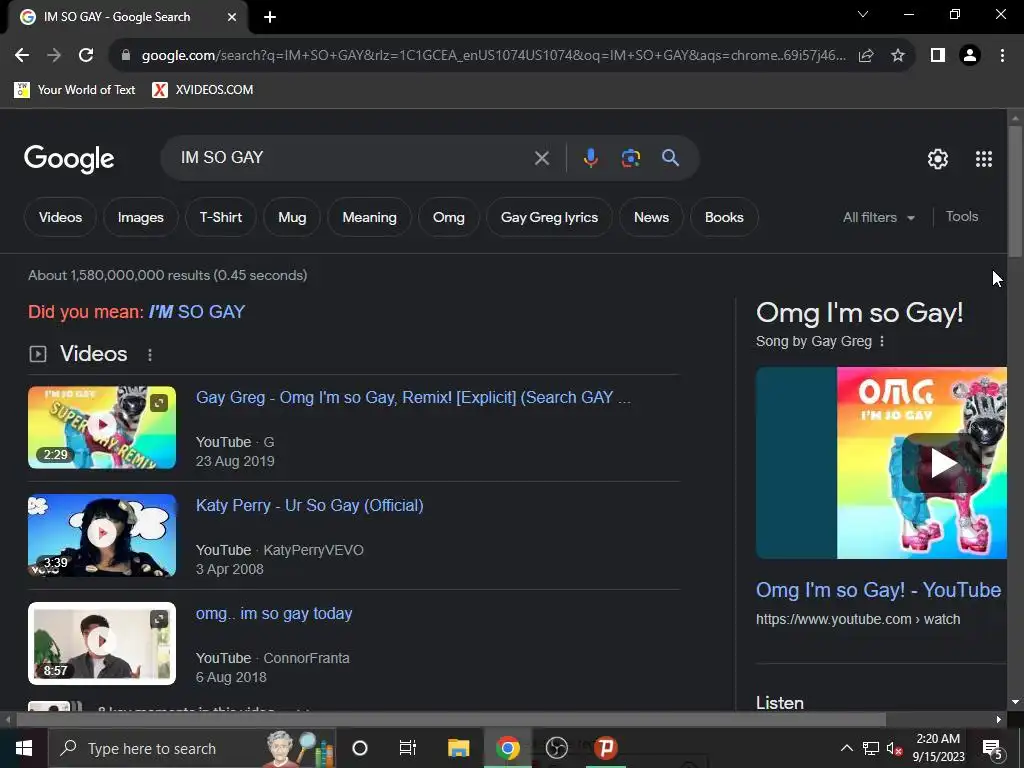1024x768 pixels.
Task: Open network status tray icon
Action: [x=871, y=748]
